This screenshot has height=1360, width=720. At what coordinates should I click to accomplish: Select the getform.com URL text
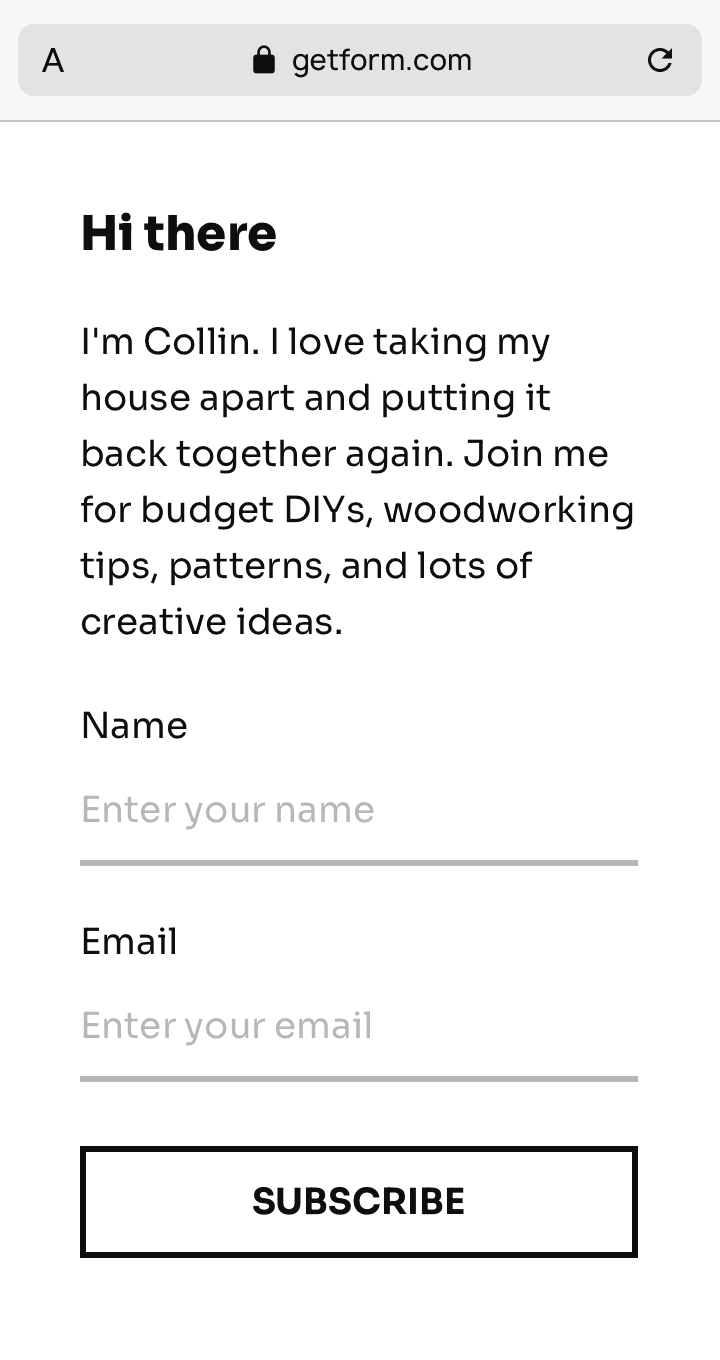point(381,60)
